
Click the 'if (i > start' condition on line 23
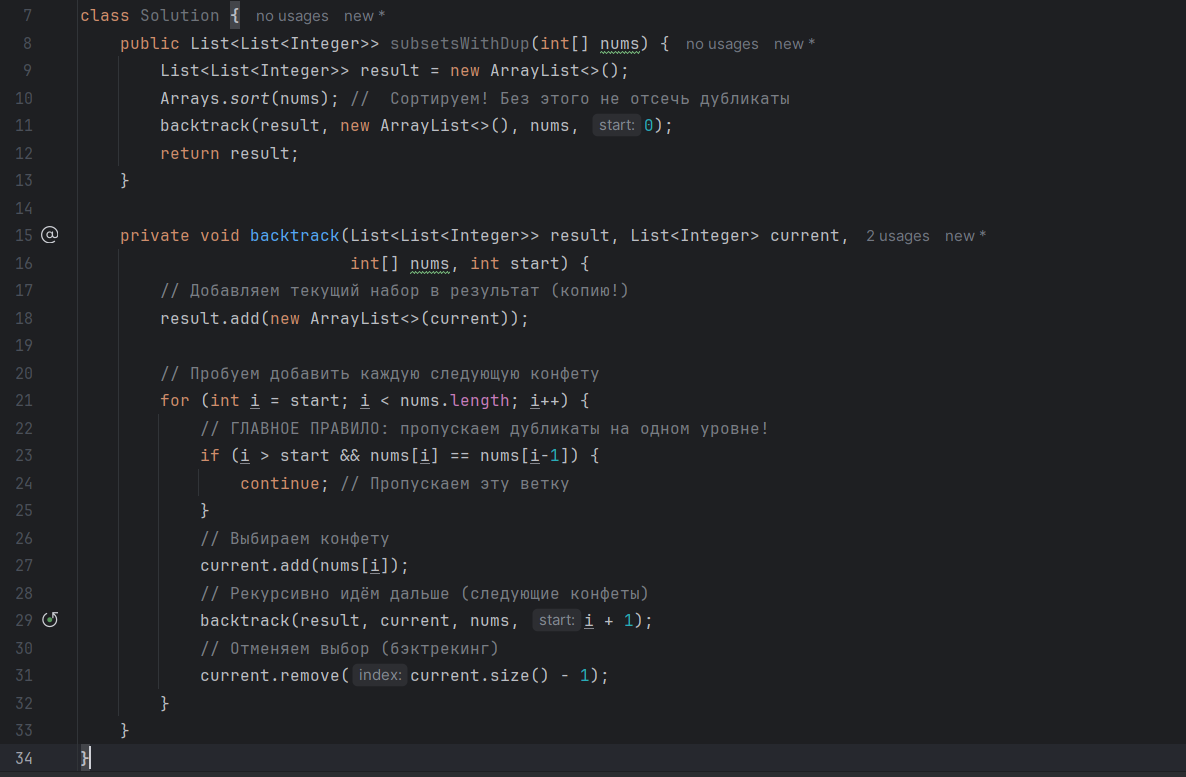265,456
